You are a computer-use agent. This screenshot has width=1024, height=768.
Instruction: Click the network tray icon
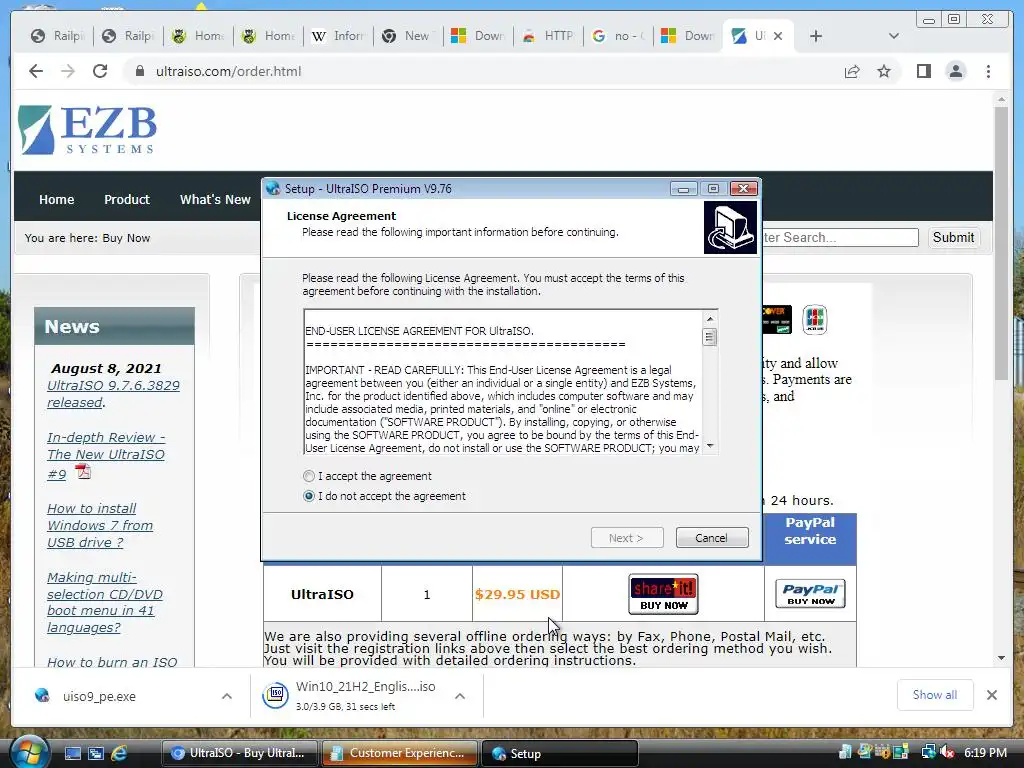[928, 752]
